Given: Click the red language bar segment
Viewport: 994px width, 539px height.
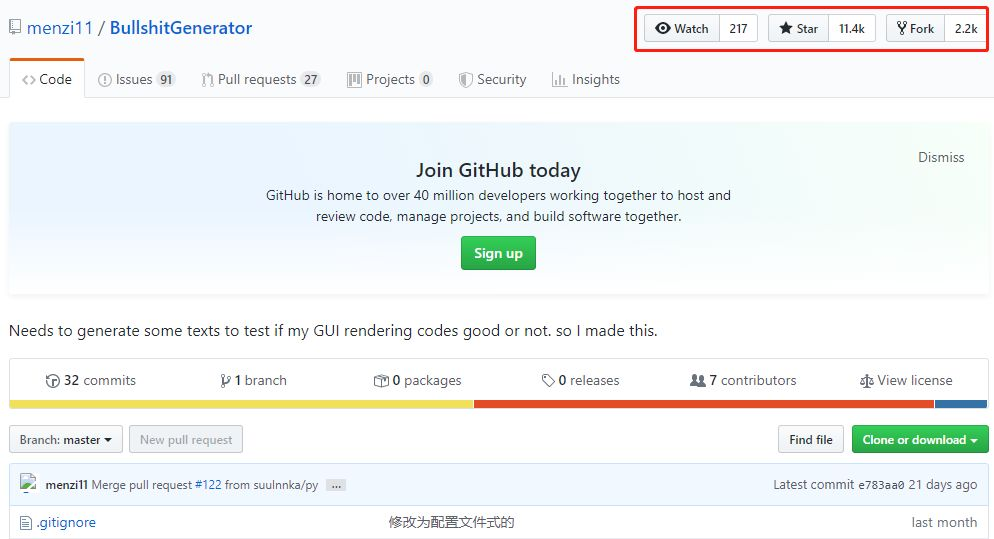Looking at the screenshot, I should pyautogui.click(x=704, y=405).
